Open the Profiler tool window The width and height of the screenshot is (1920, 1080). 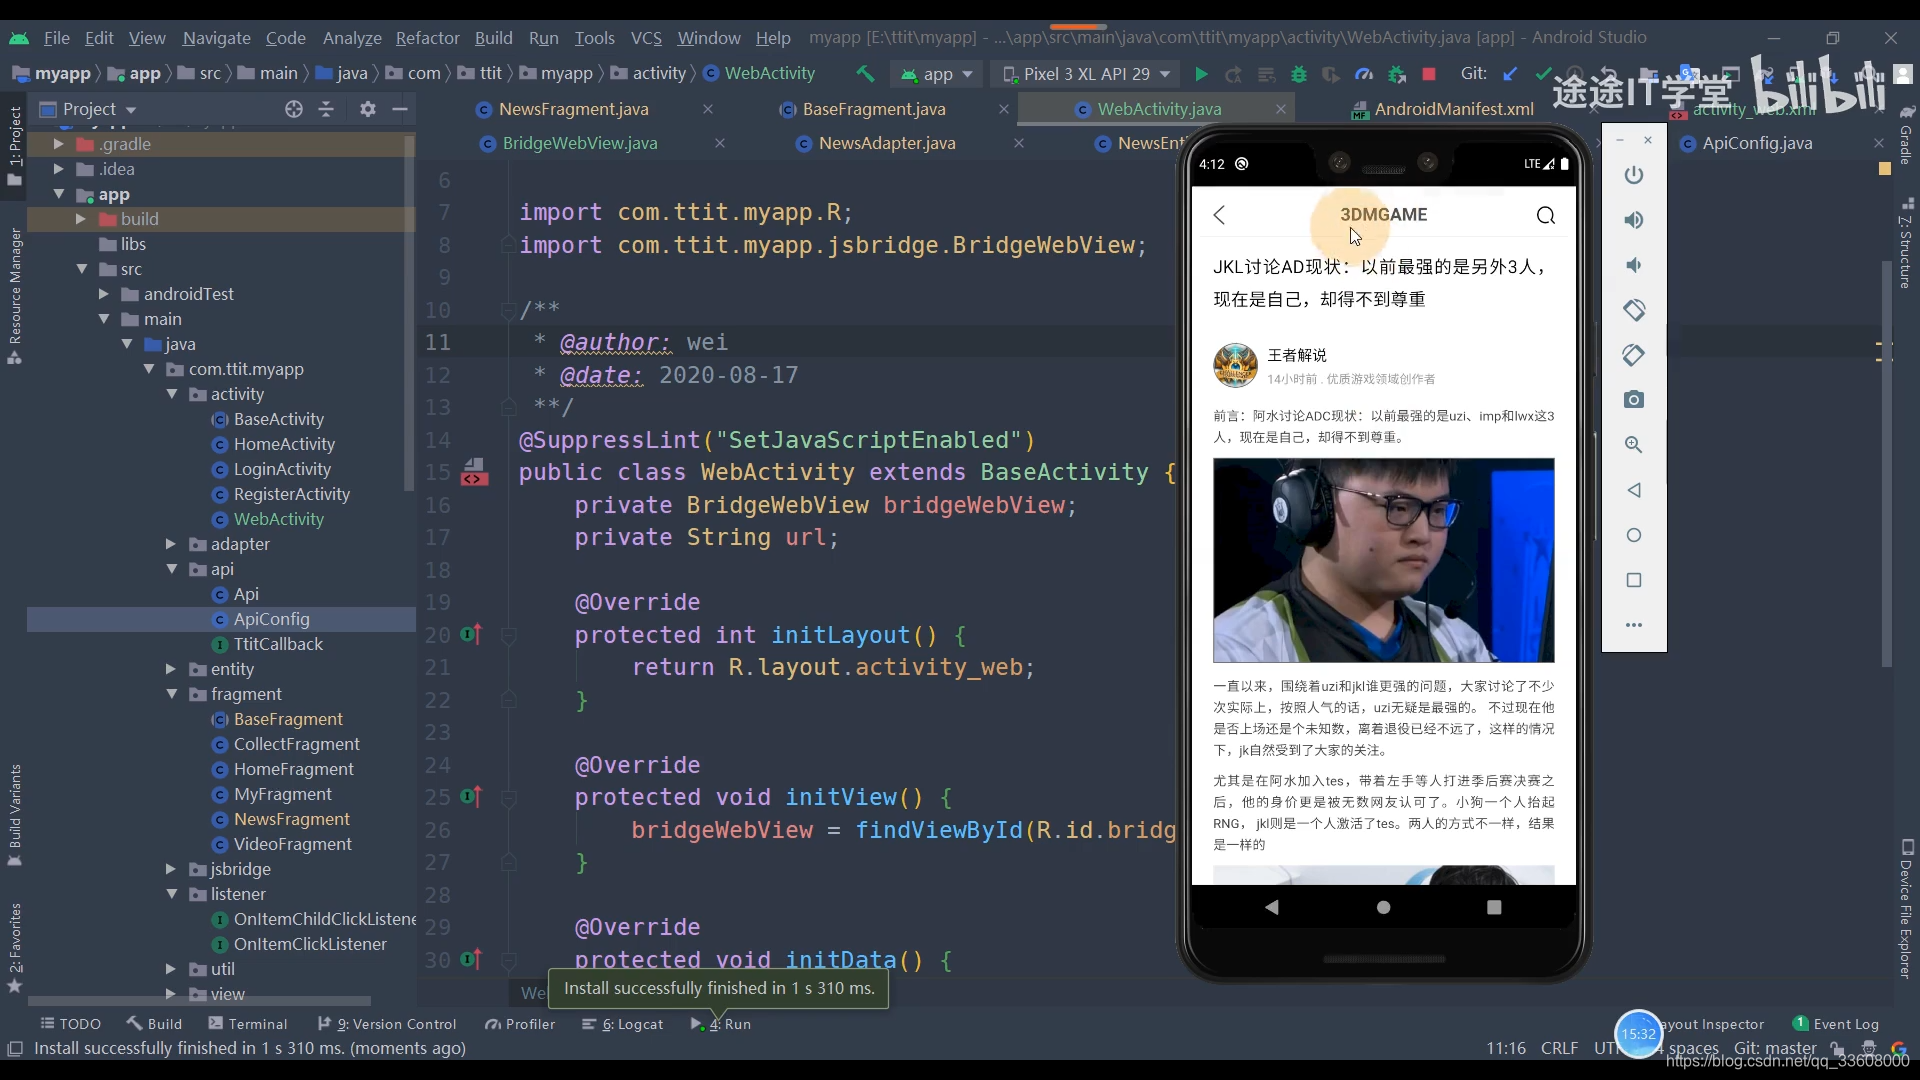click(520, 1024)
